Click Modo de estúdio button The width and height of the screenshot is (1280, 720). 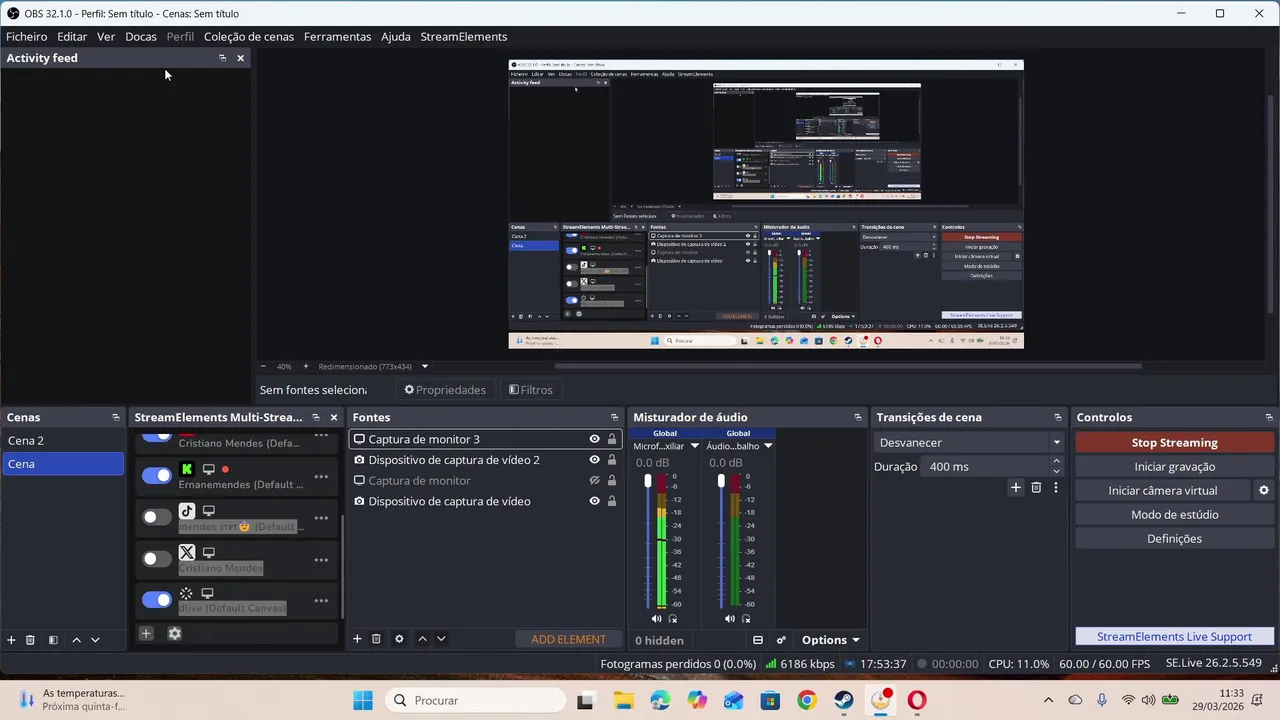(x=1175, y=514)
